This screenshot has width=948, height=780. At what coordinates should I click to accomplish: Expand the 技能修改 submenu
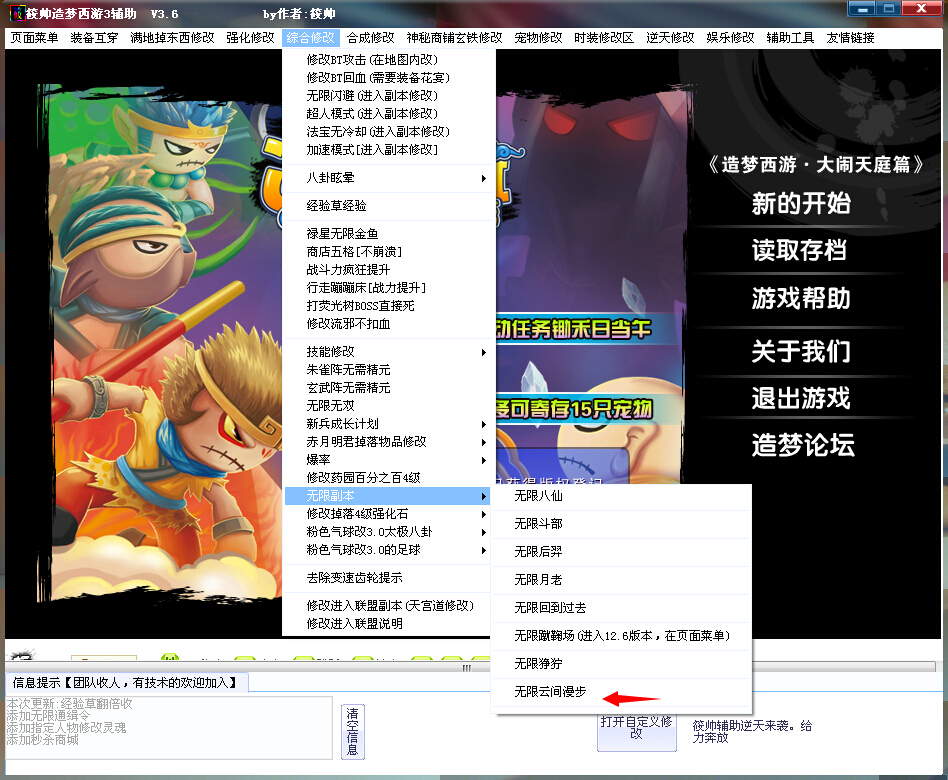tap(387, 352)
